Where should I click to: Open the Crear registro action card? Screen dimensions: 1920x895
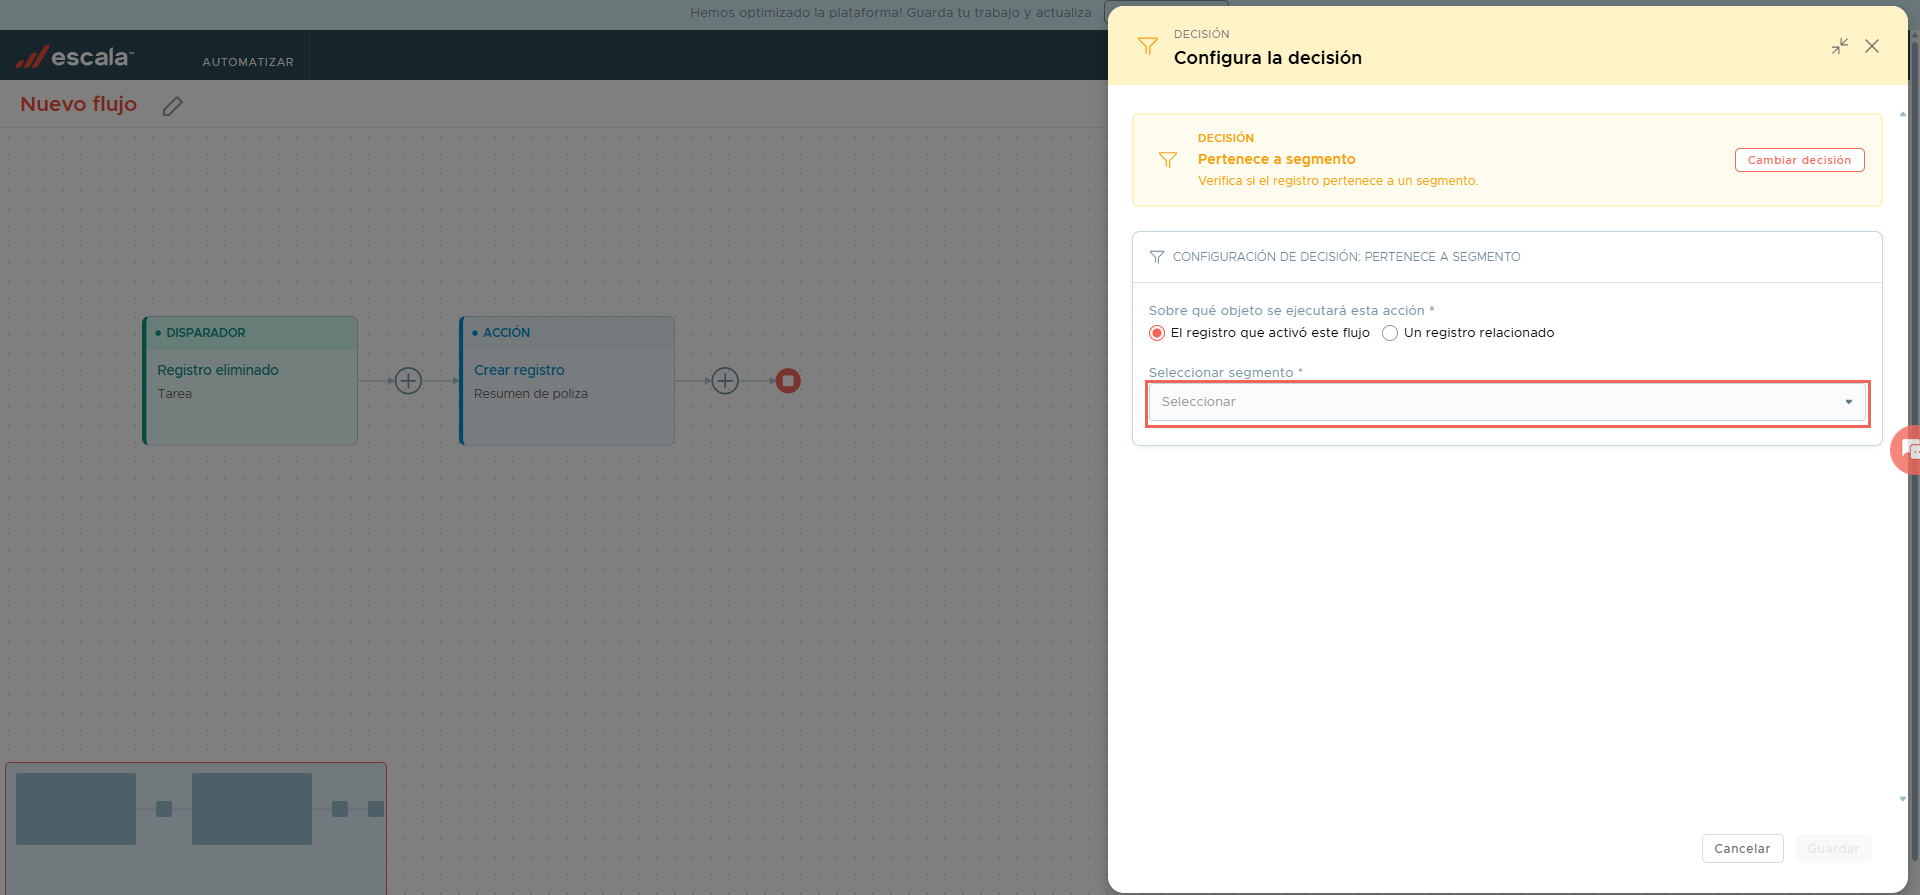(x=567, y=381)
